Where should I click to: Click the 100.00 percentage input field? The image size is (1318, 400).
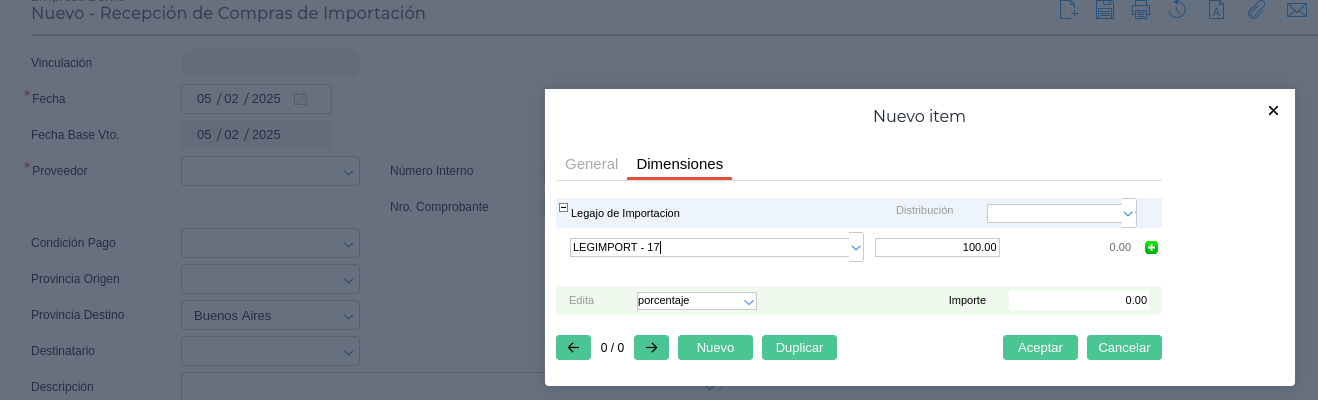(937, 247)
